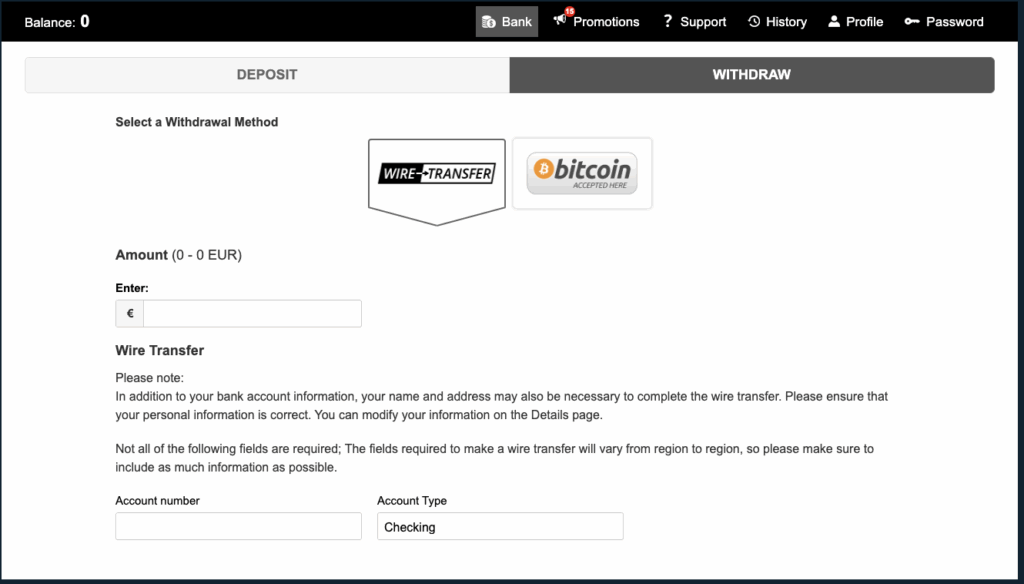Viewport: 1024px width, 584px height.
Task: Select the Withdraw tab
Action: click(x=751, y=75)
